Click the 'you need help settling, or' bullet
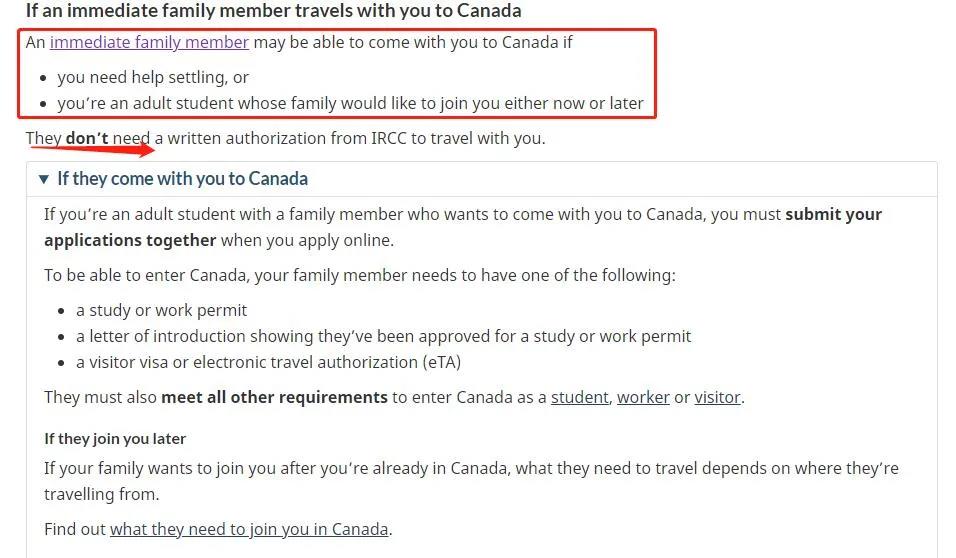The height and width of the screenshot is (558, 956). pyautogui.click(x=153, y=77)
